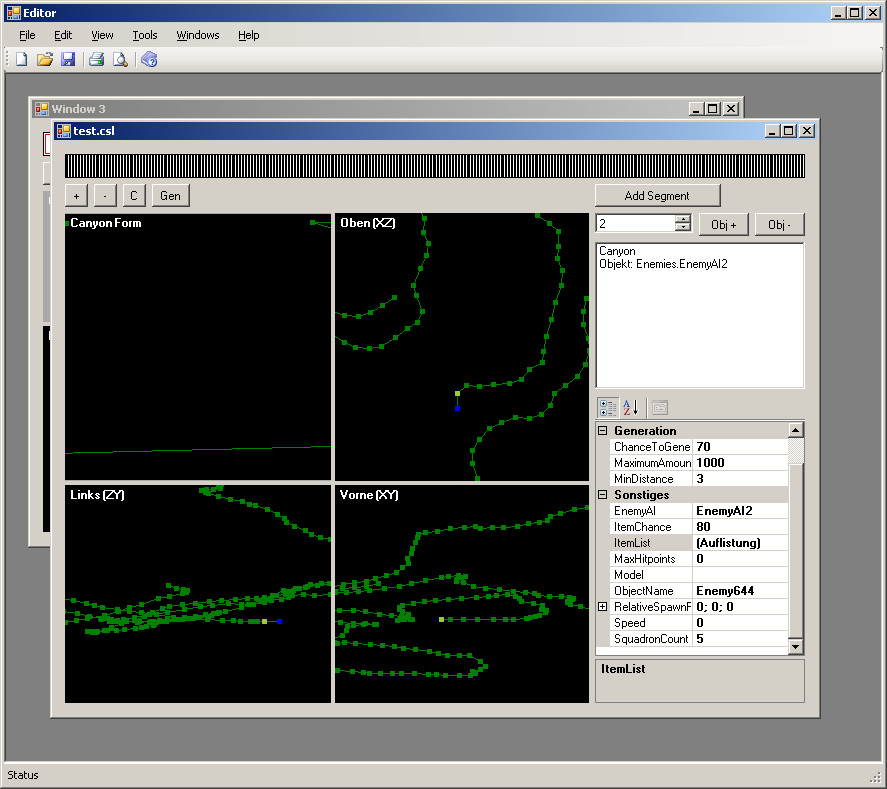Click the minus zoom button
The width and height of the screenshot is (887, 789).
(105, 196)
